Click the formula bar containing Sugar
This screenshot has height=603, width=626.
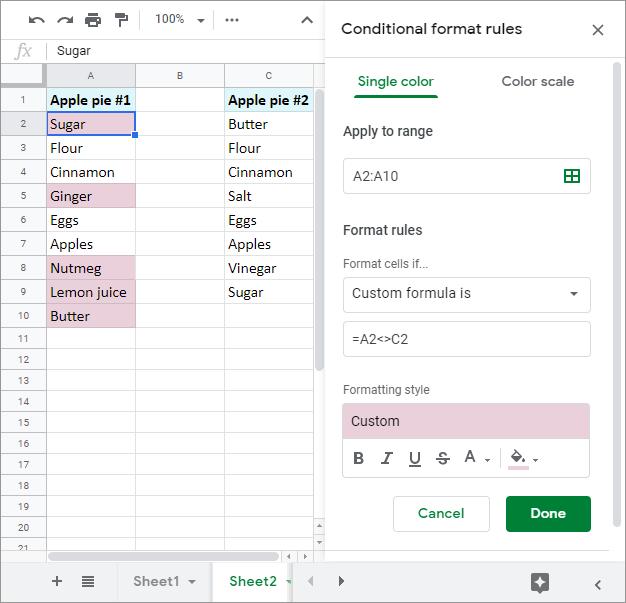point(186,51)
